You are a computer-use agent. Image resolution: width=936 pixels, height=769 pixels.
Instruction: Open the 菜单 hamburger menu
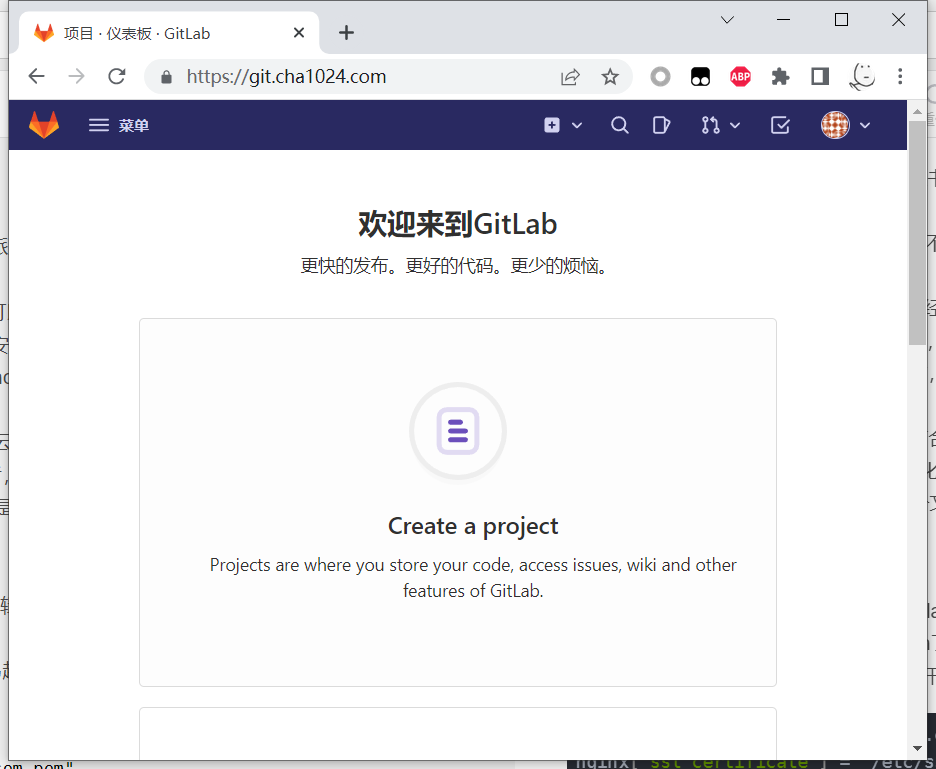point(119,125)
